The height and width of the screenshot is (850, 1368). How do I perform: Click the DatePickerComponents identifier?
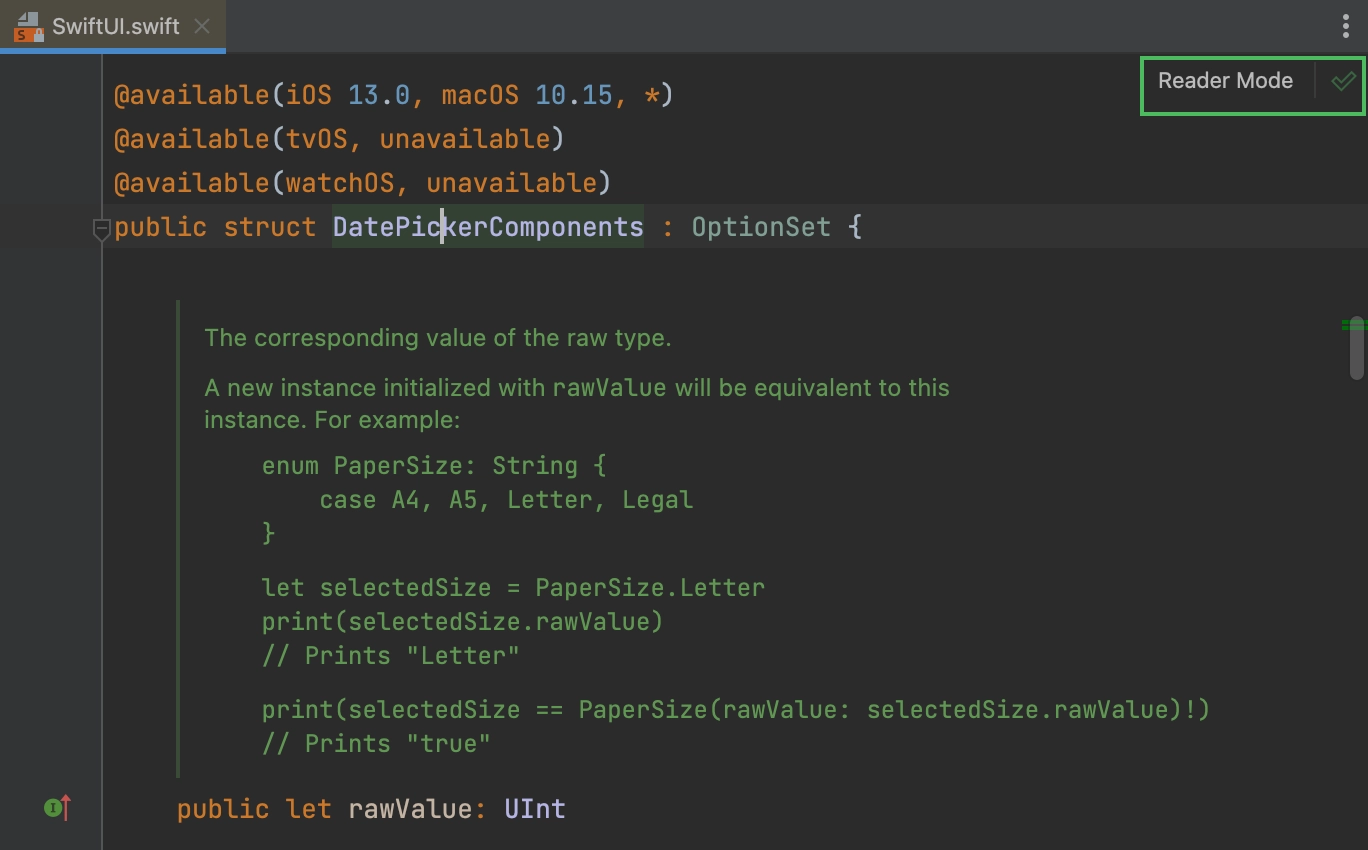488,227
